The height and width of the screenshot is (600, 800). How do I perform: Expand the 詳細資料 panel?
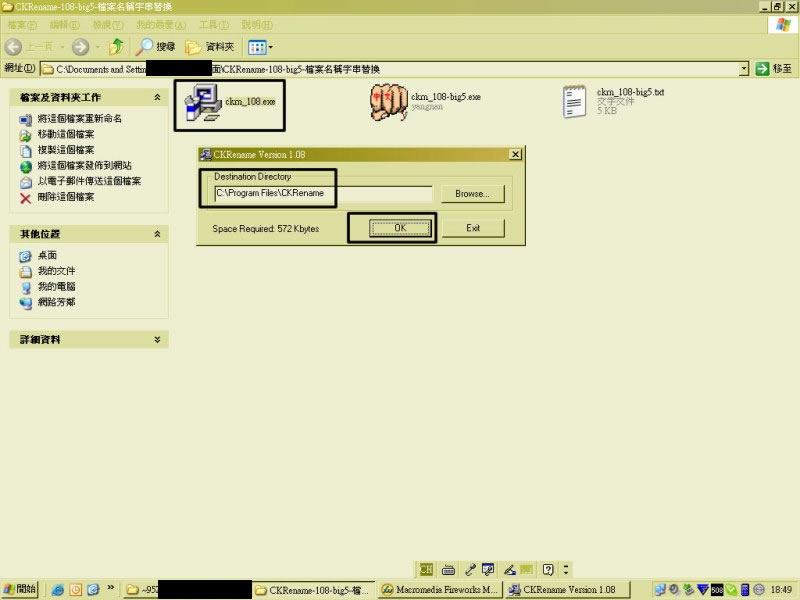[x=157, y=339]
